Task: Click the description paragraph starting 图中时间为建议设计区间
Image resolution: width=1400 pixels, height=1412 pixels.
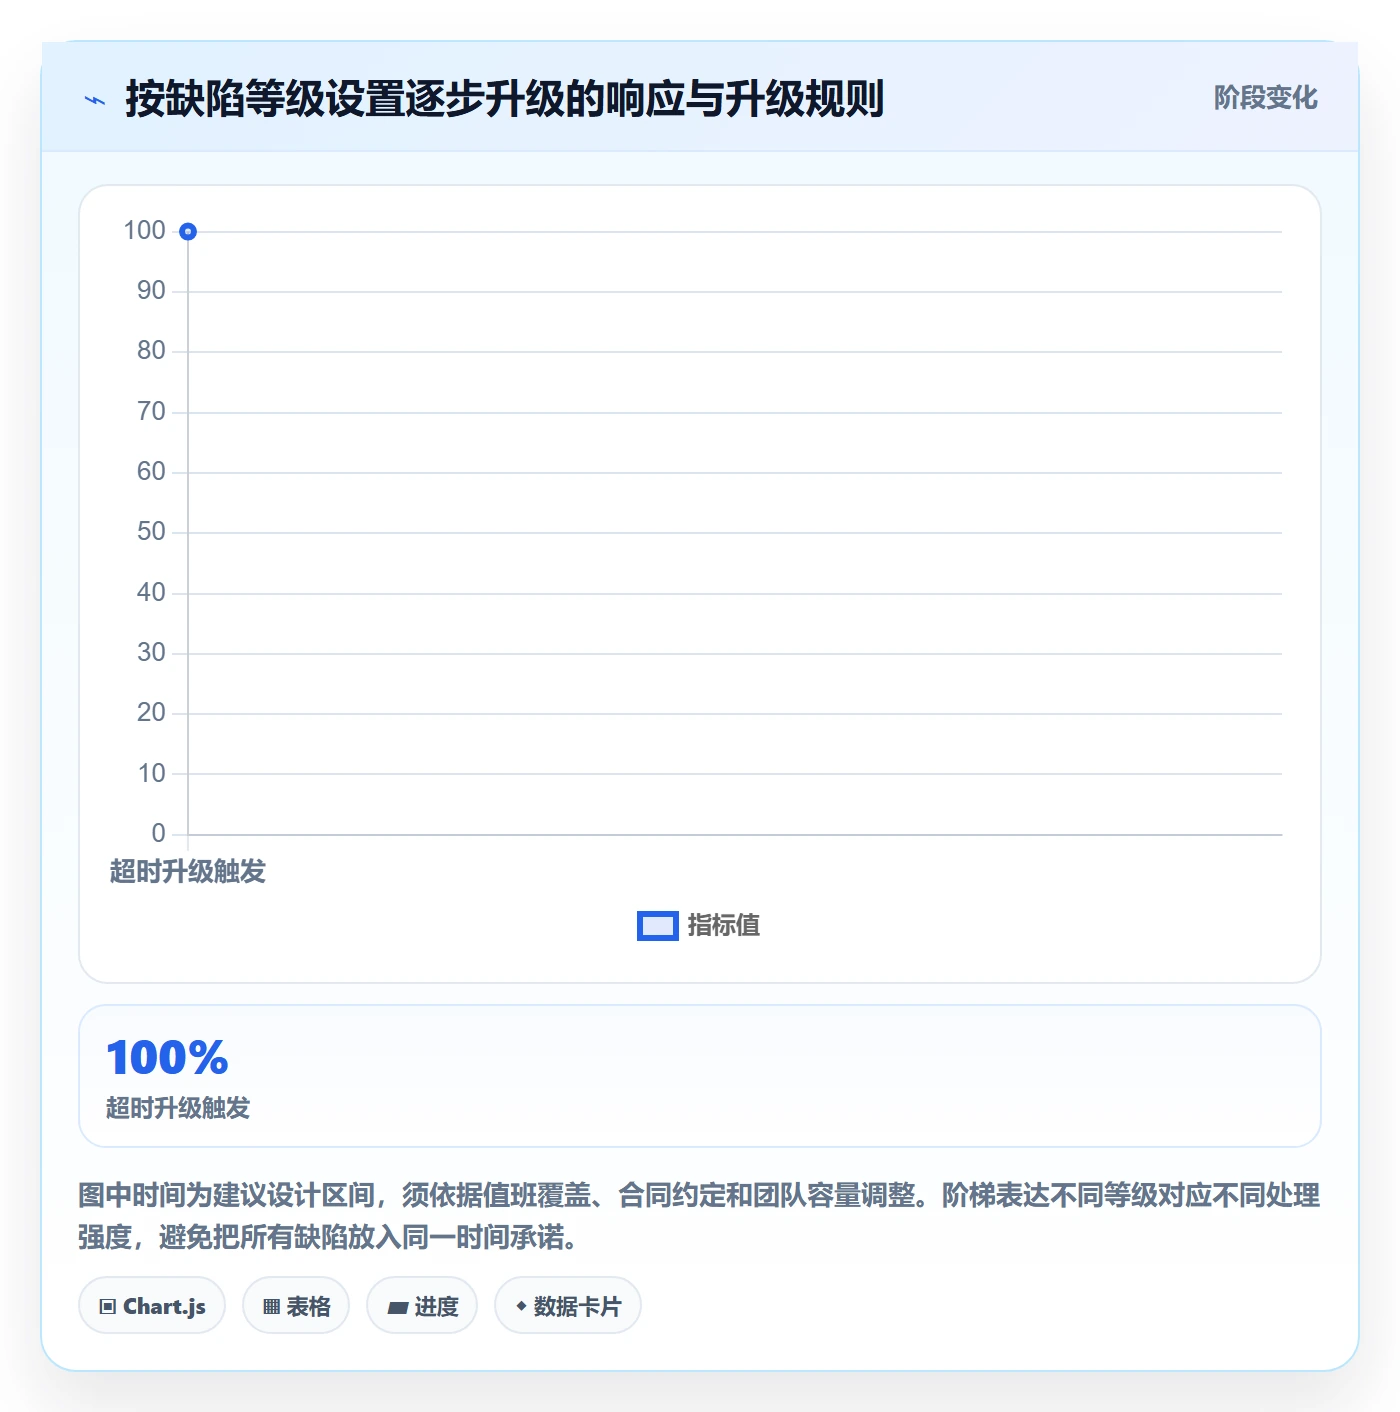Action: tap(699, 1216)
